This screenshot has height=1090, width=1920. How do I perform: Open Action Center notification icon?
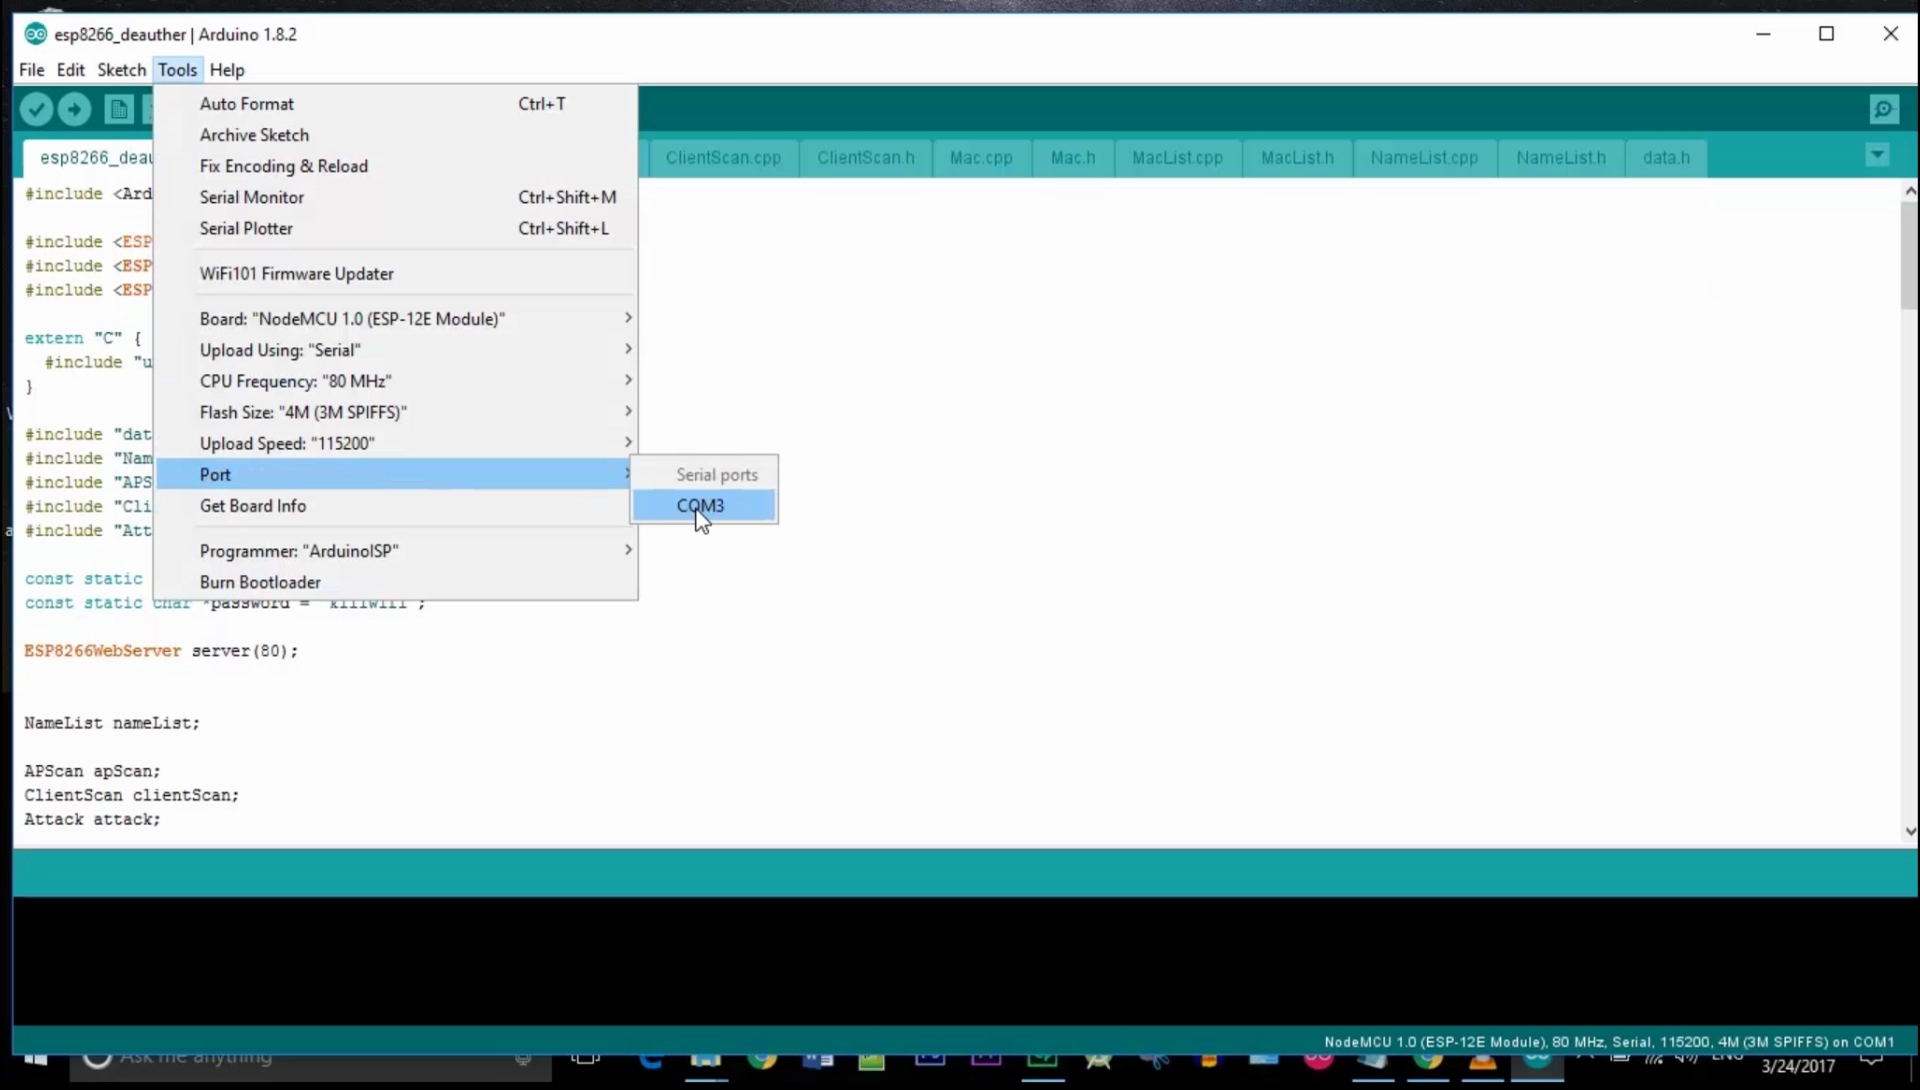1872,1060
